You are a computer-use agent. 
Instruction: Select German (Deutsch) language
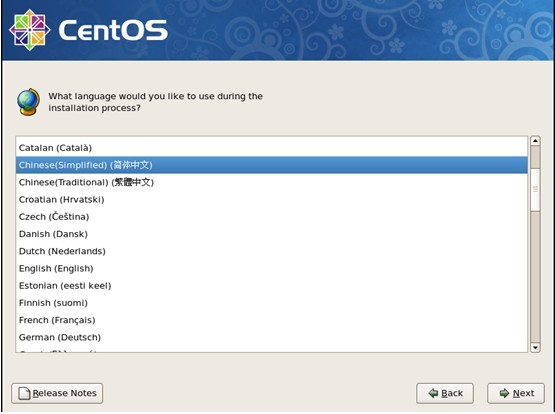(x=271, y=338)
